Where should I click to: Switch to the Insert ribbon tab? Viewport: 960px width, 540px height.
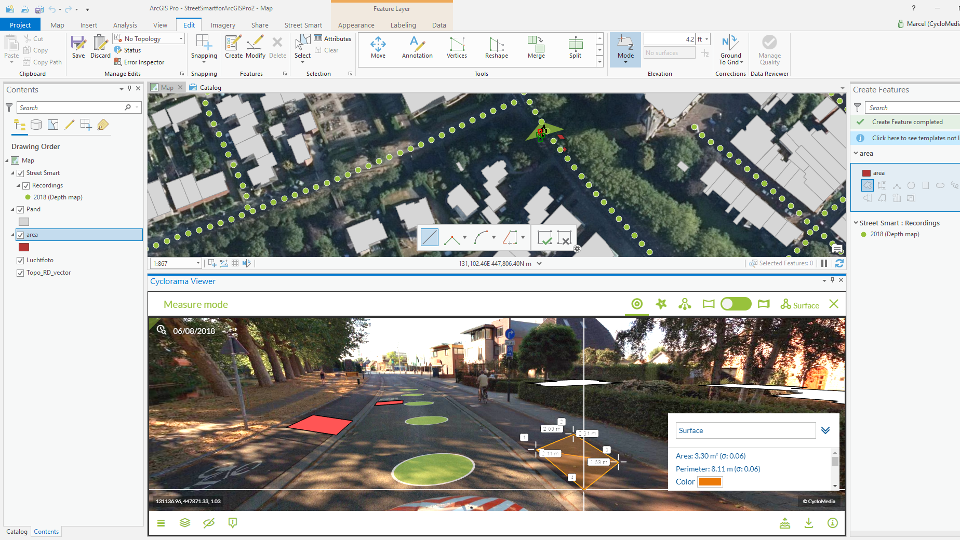[x=89, y=25]
